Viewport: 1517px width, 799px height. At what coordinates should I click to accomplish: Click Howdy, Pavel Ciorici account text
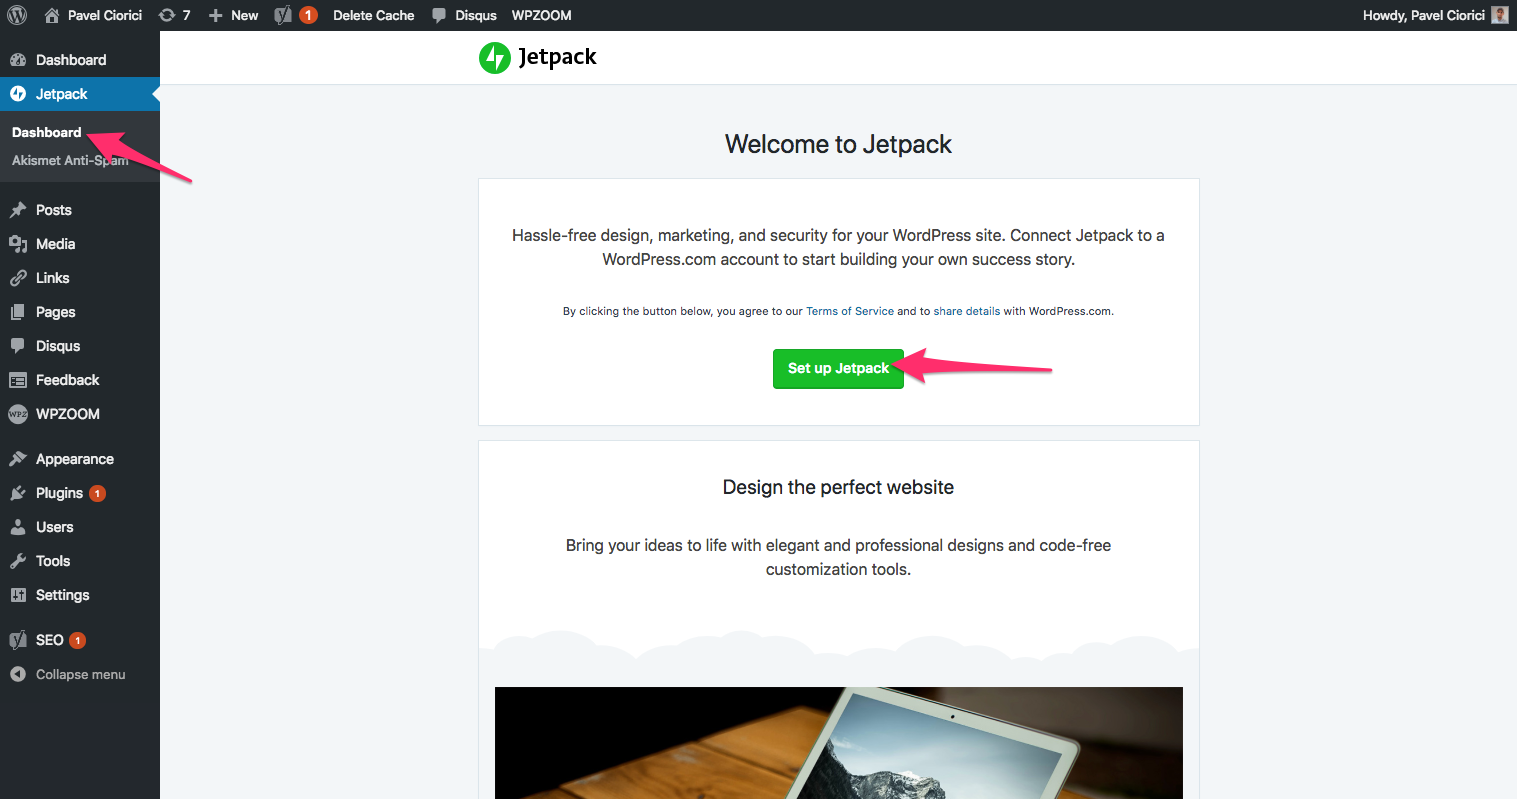pyautogui.click(x=1424, y=15)
